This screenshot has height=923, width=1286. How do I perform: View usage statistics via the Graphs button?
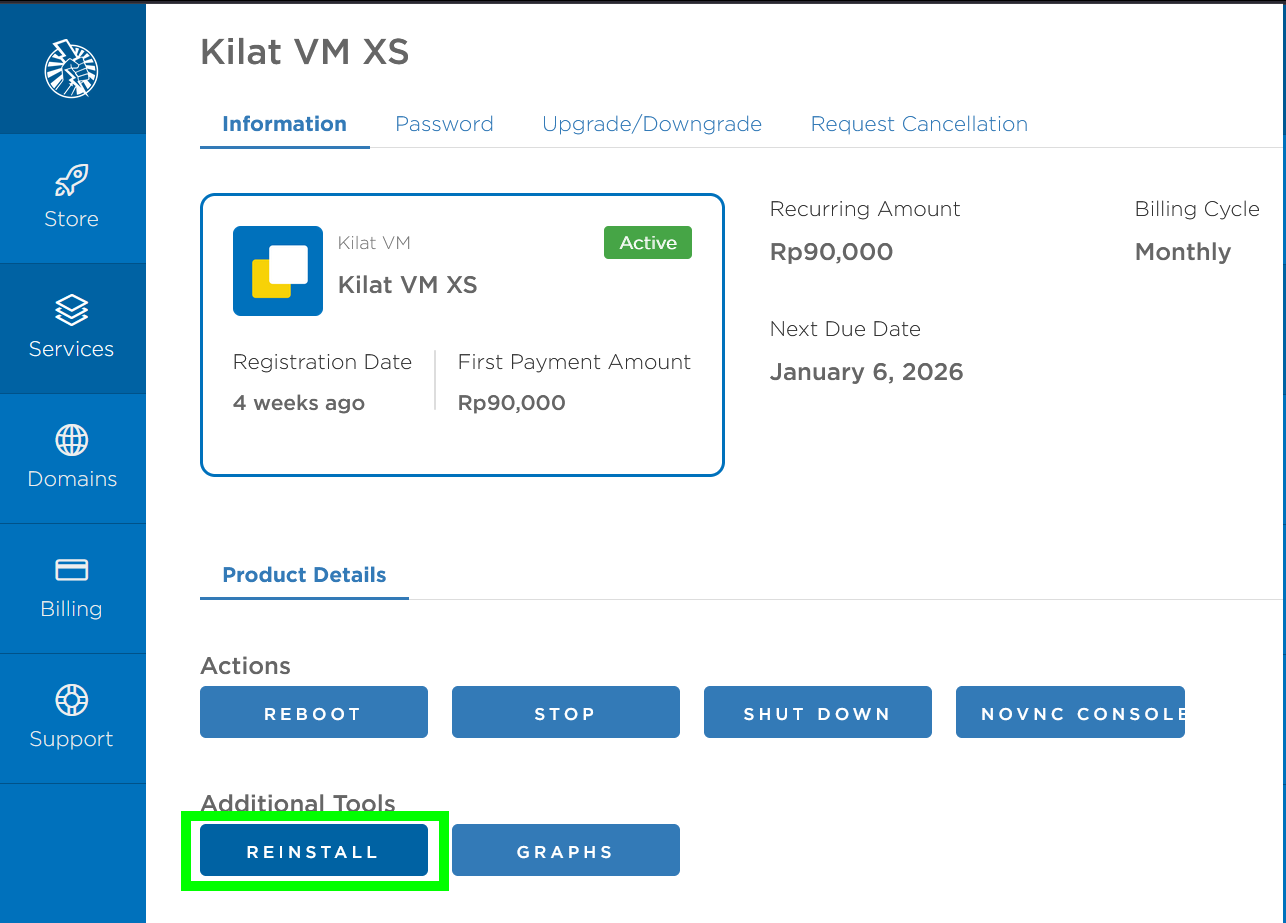565,850
